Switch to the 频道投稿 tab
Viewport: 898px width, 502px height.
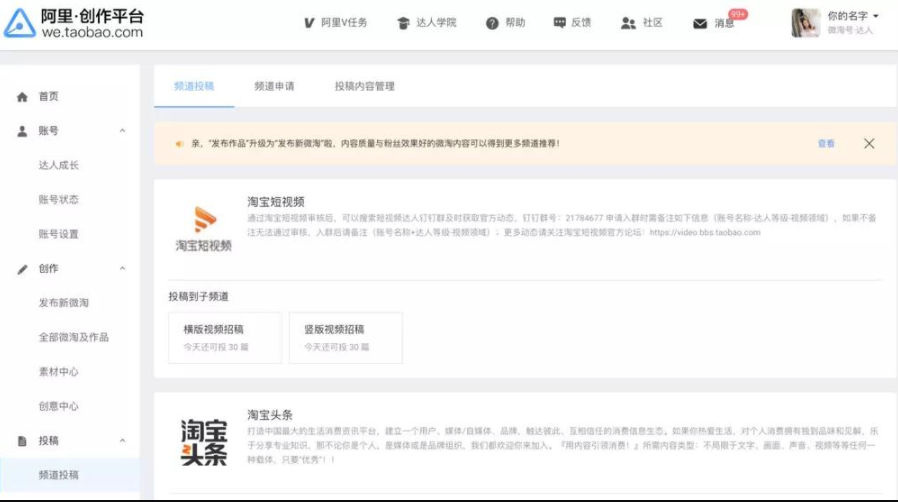[x=194, y=86]
